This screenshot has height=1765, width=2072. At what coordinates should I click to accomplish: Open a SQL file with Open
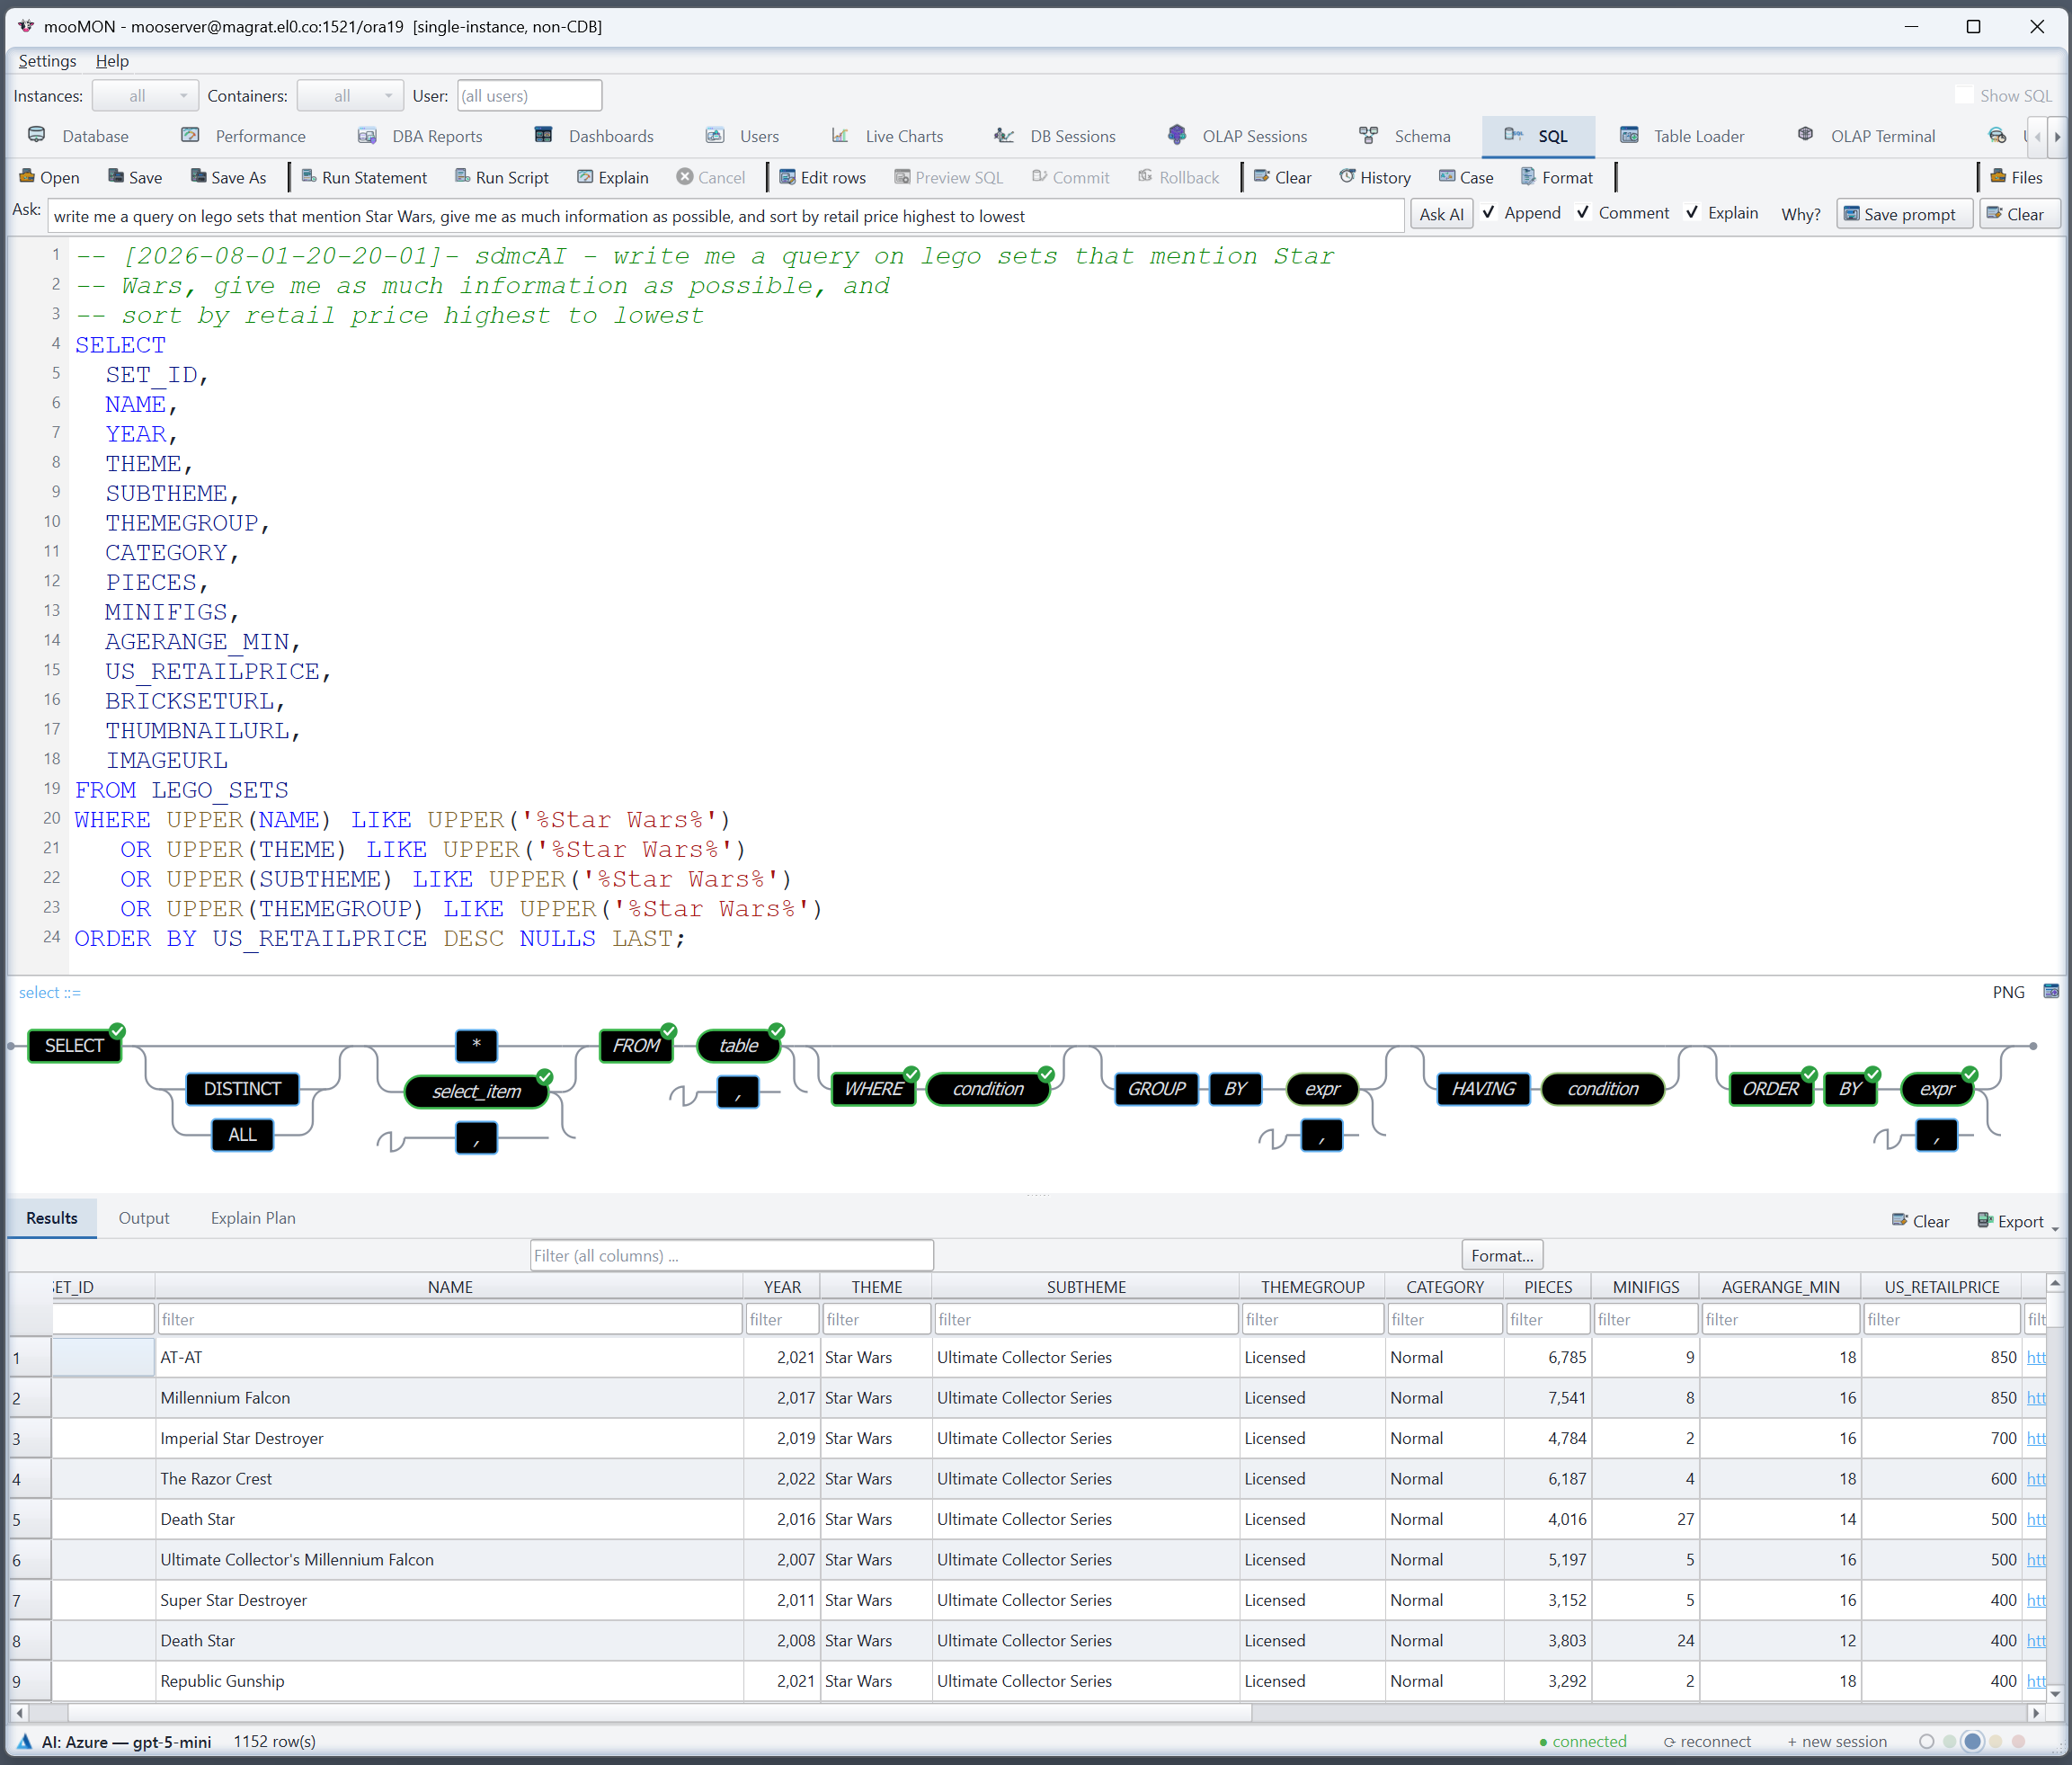(49, 177)
